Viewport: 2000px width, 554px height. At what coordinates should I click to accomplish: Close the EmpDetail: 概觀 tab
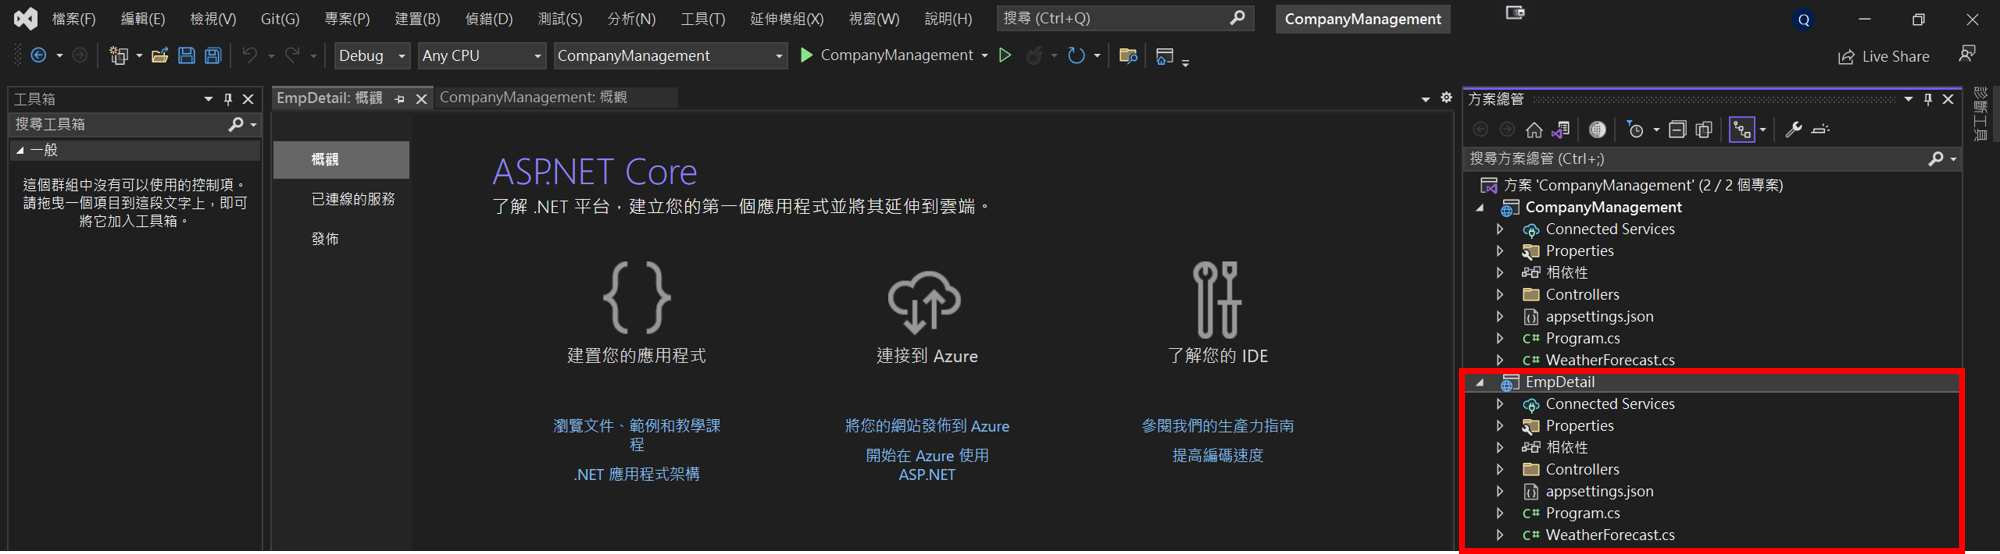tap(421, 99)
